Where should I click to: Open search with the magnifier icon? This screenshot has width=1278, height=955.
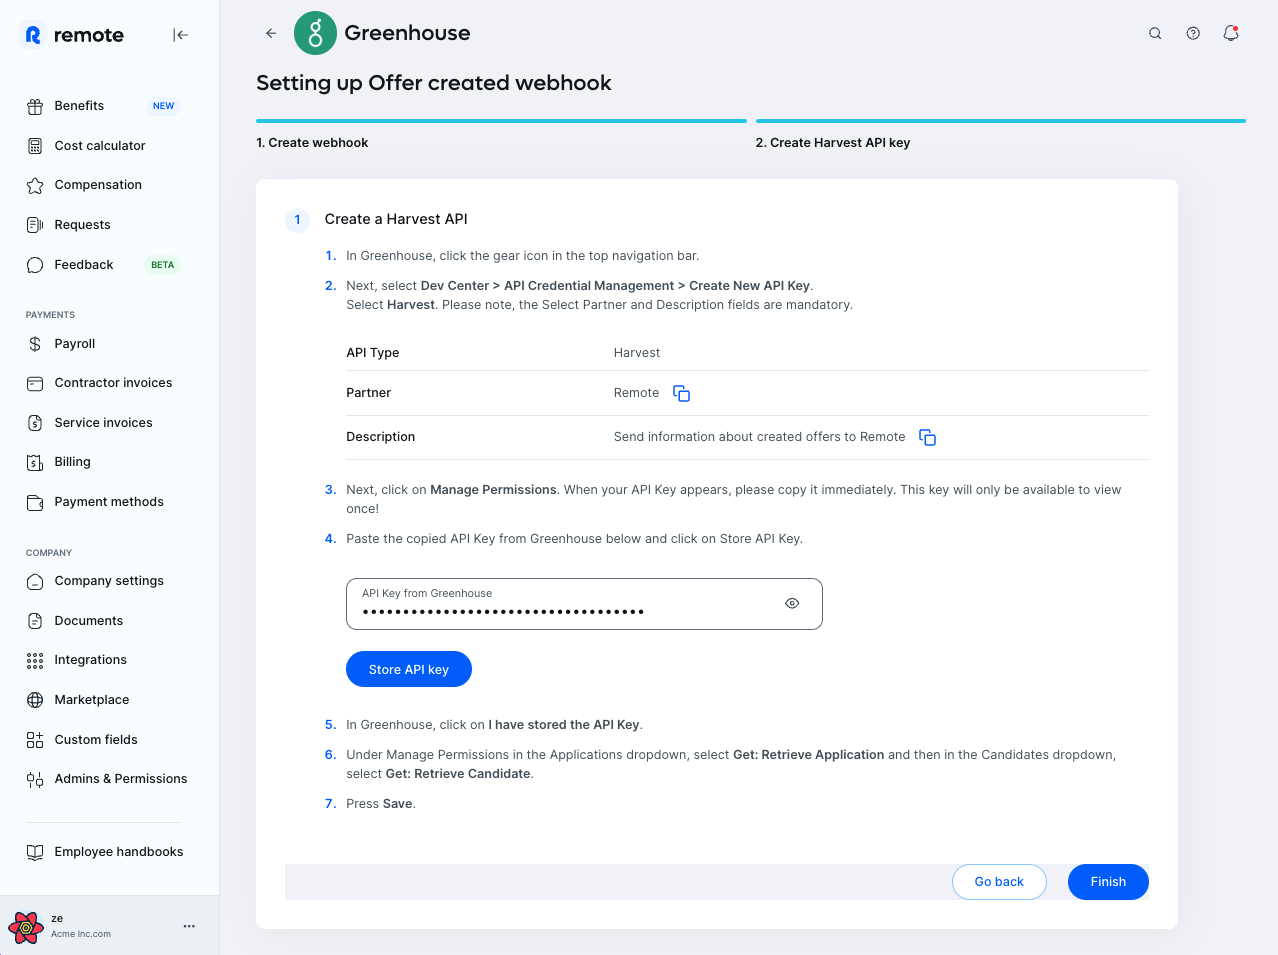pyautogui.click(x=1155, y=33)
